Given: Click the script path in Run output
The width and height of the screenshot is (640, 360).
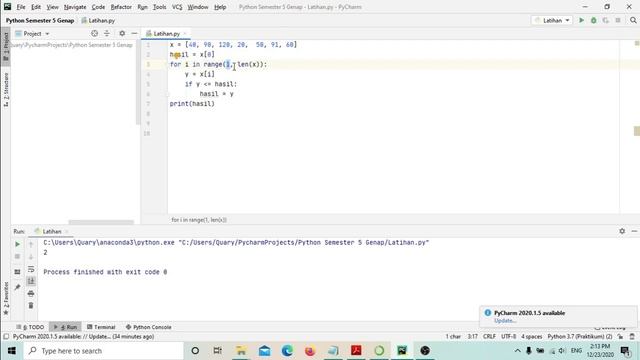Looking at the screenshot, I should tap(304, 242).
